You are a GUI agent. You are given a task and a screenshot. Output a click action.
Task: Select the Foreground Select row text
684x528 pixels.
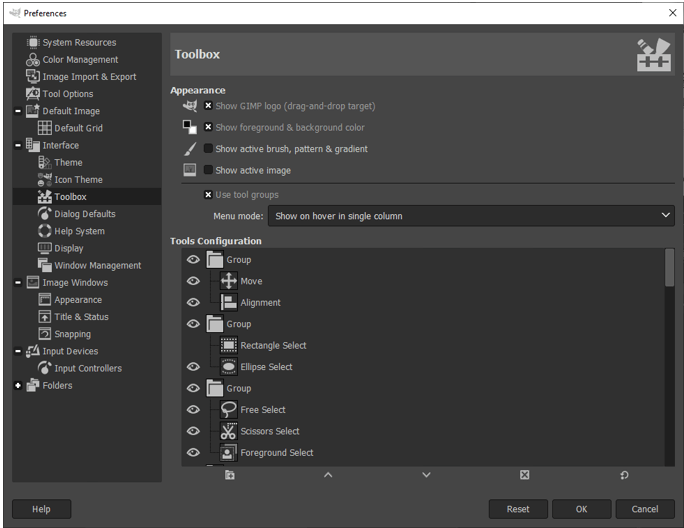277,453
